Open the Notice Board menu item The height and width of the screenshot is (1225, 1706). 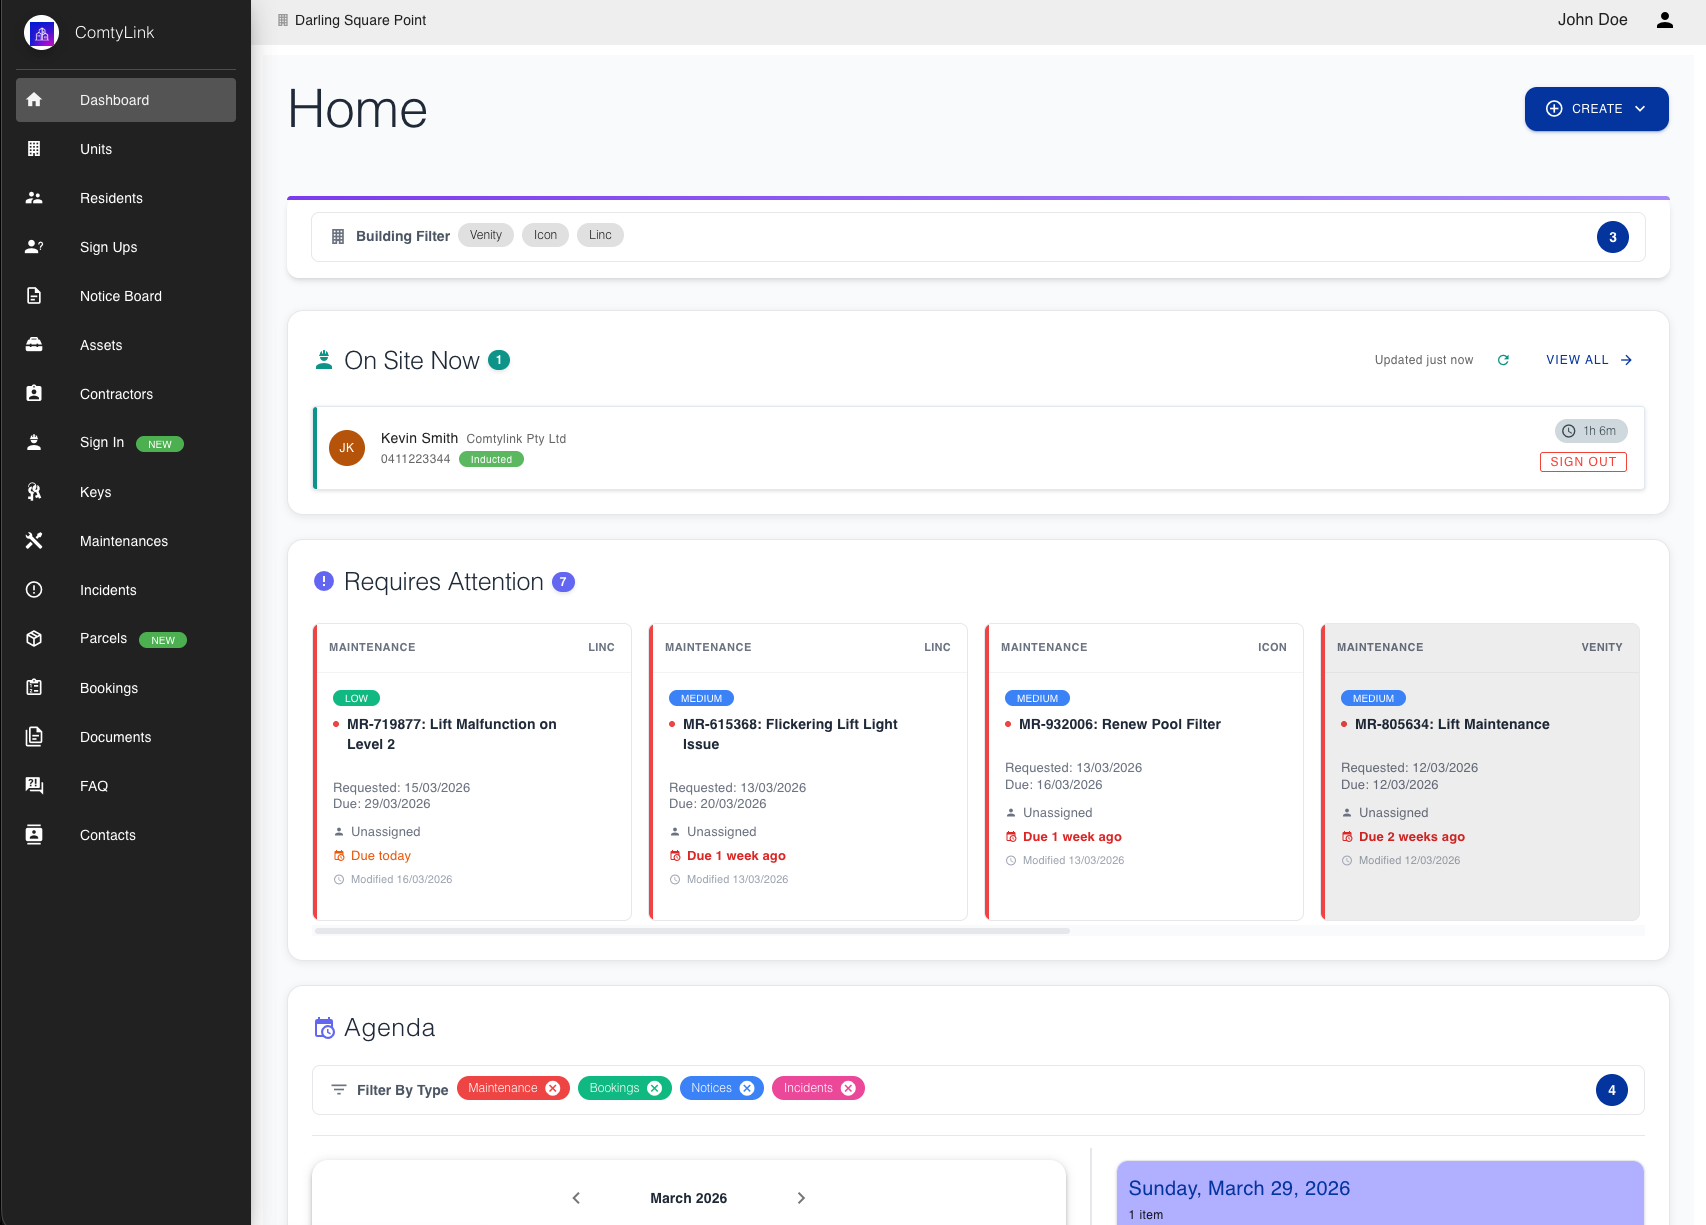tap(126, 296)
